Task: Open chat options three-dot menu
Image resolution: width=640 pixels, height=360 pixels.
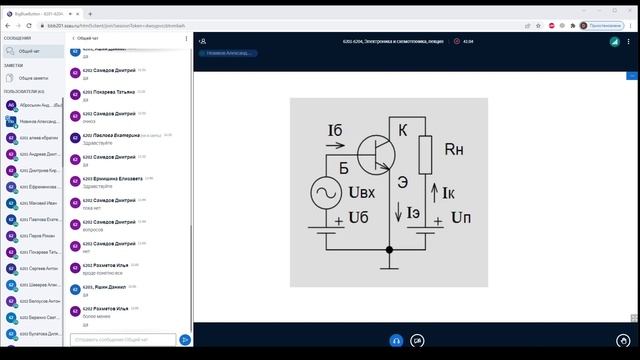Action: [x=187, y=38]
